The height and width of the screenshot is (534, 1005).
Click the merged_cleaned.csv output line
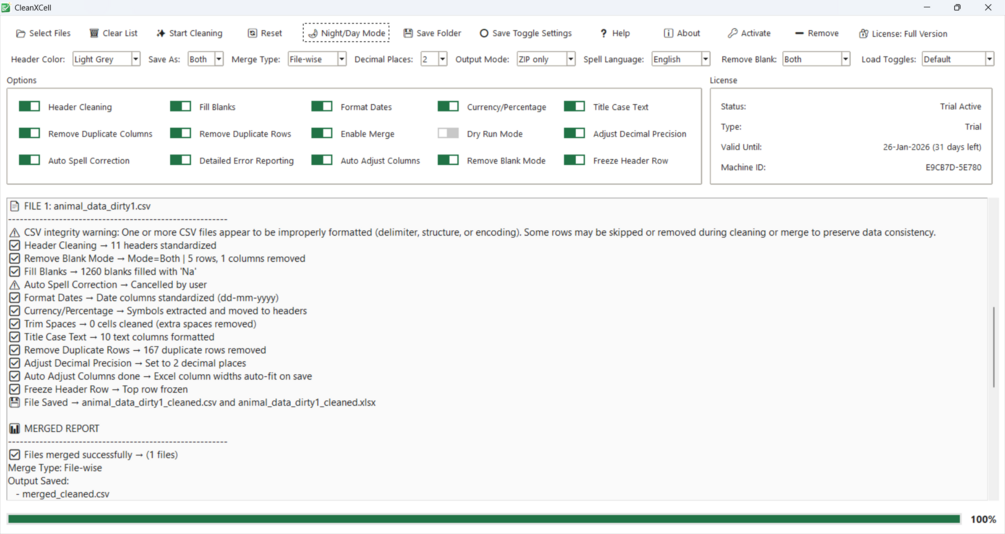coord(63,494)
